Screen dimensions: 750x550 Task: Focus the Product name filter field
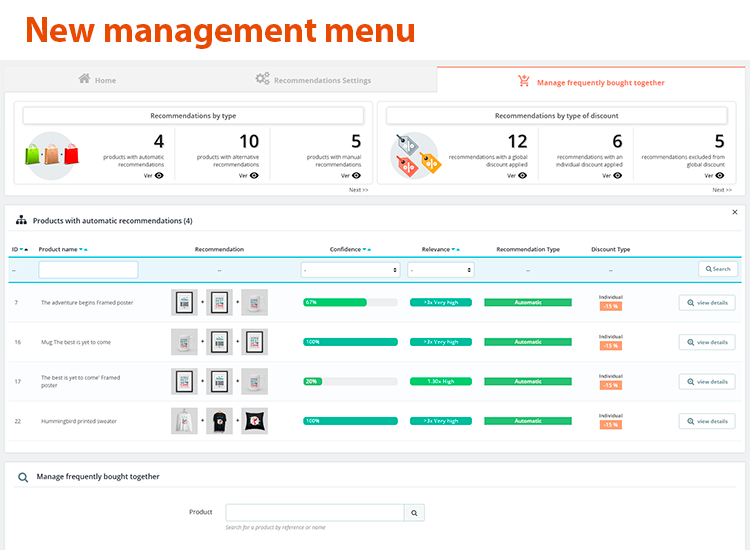pos(88,270)
